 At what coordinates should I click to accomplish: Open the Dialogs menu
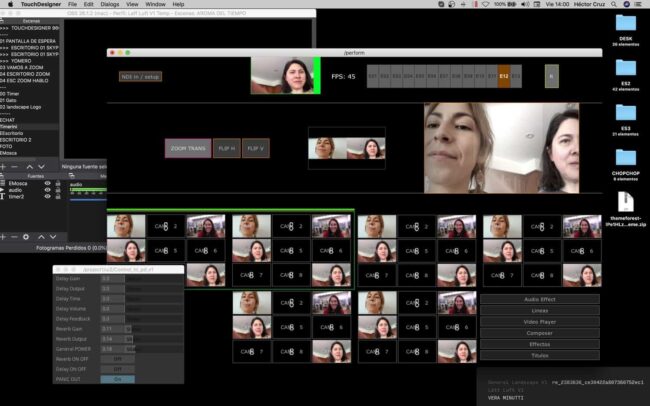pos(106,5)
